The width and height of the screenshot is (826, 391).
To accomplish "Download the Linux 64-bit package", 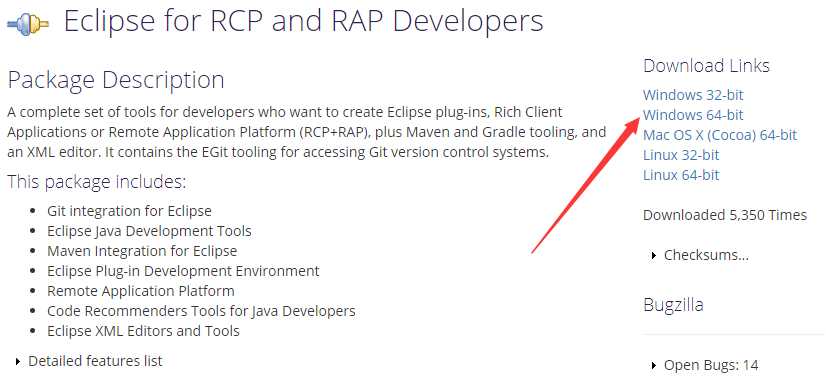I will pos(681,175).
